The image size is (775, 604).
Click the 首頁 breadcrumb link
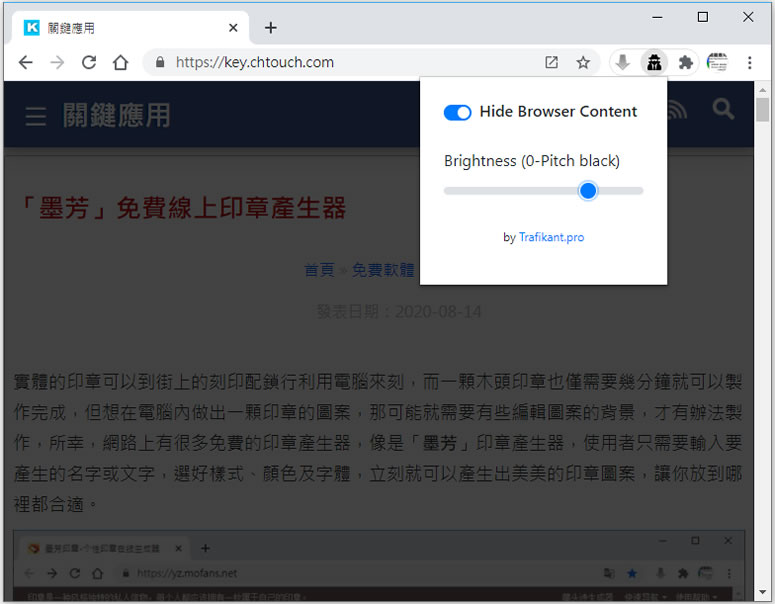(x=319, y=270)
